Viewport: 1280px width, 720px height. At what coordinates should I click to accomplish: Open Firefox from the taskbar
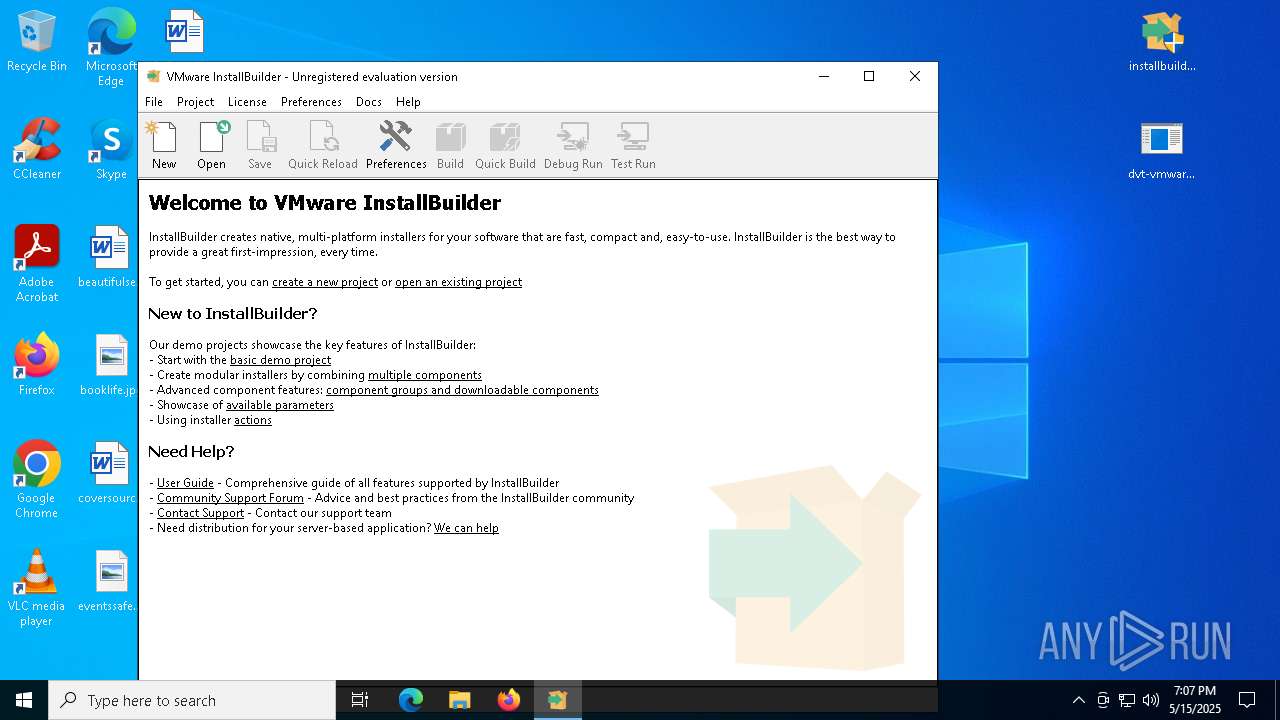(x=509, y=700)
